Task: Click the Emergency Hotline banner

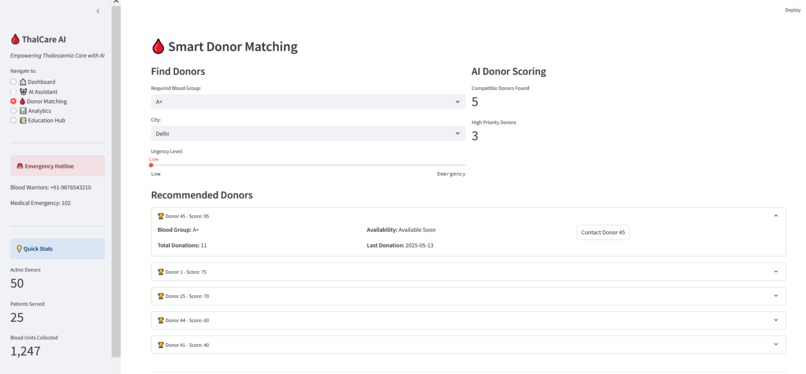Action: [x=58, y=166]
